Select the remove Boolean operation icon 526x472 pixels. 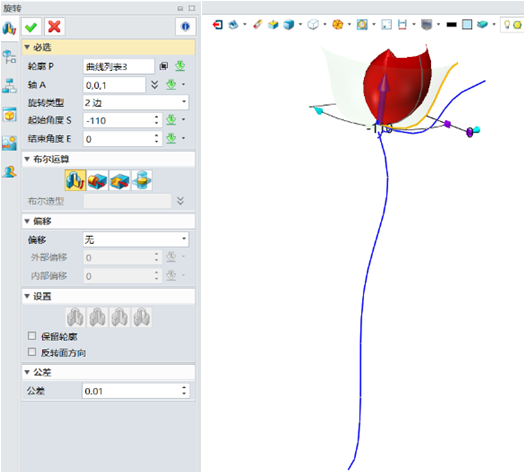tap(120, 180)
